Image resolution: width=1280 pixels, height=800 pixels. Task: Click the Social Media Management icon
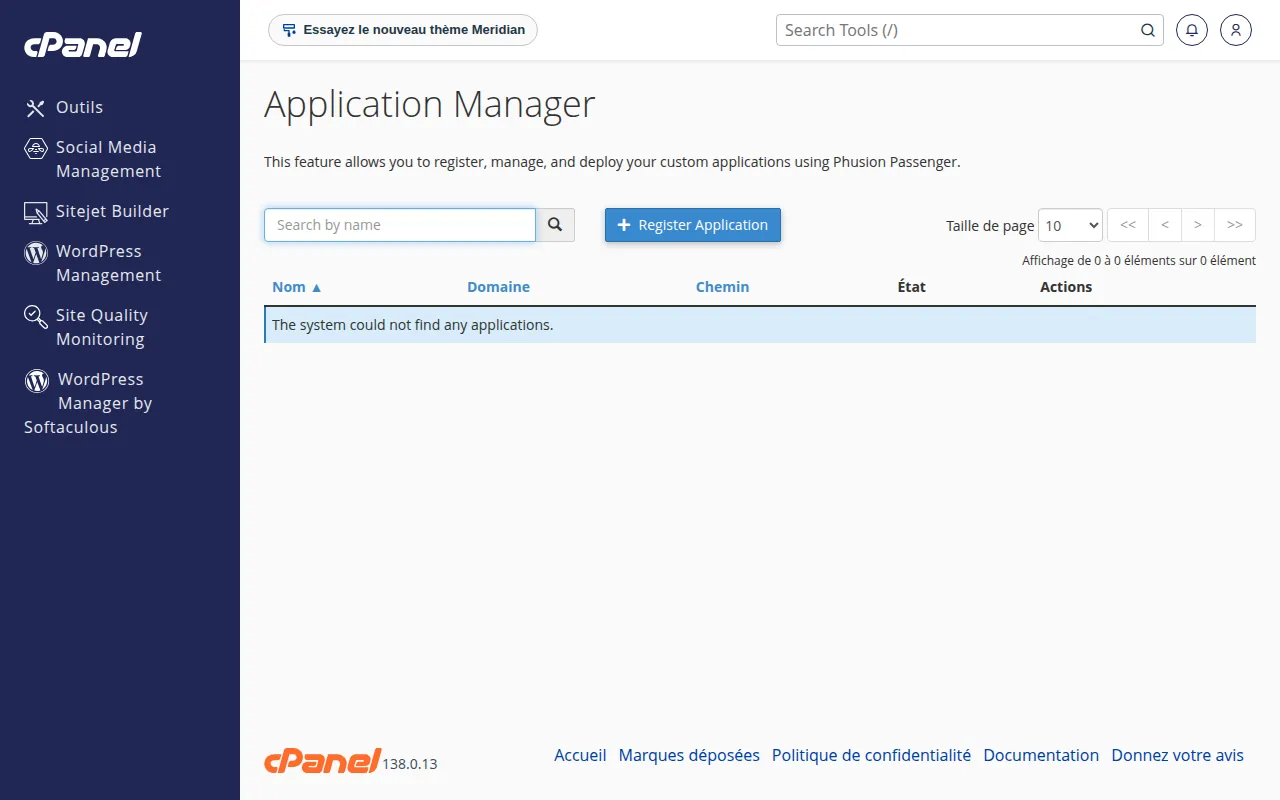36,149
